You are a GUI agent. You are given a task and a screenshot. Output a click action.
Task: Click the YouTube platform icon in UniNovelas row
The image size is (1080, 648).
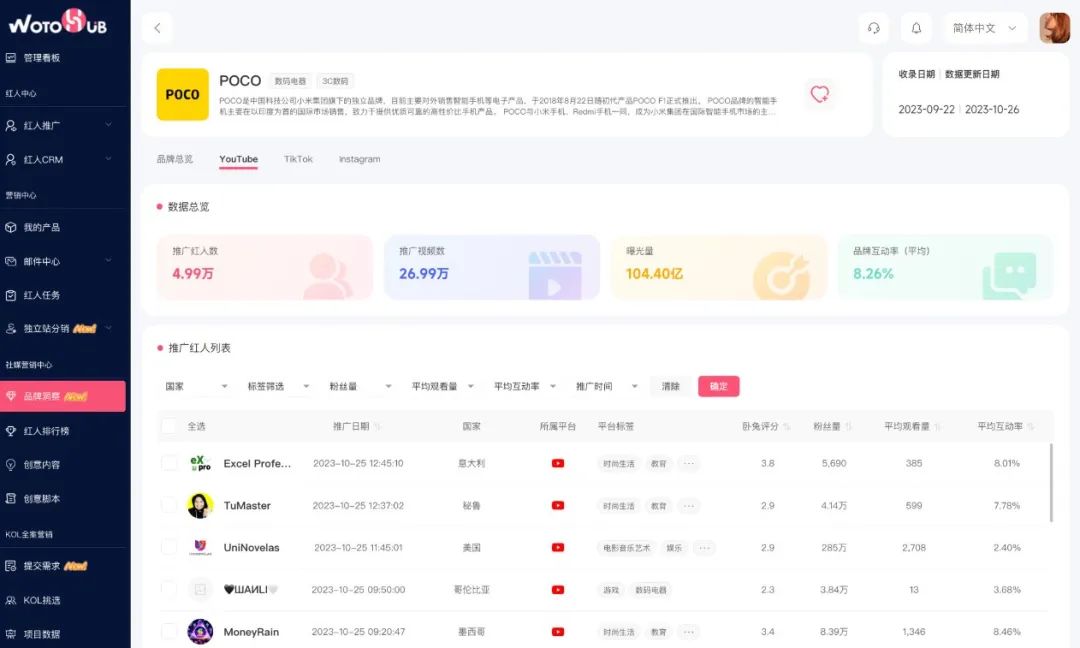pyautogui.click(x=557, y=547)
